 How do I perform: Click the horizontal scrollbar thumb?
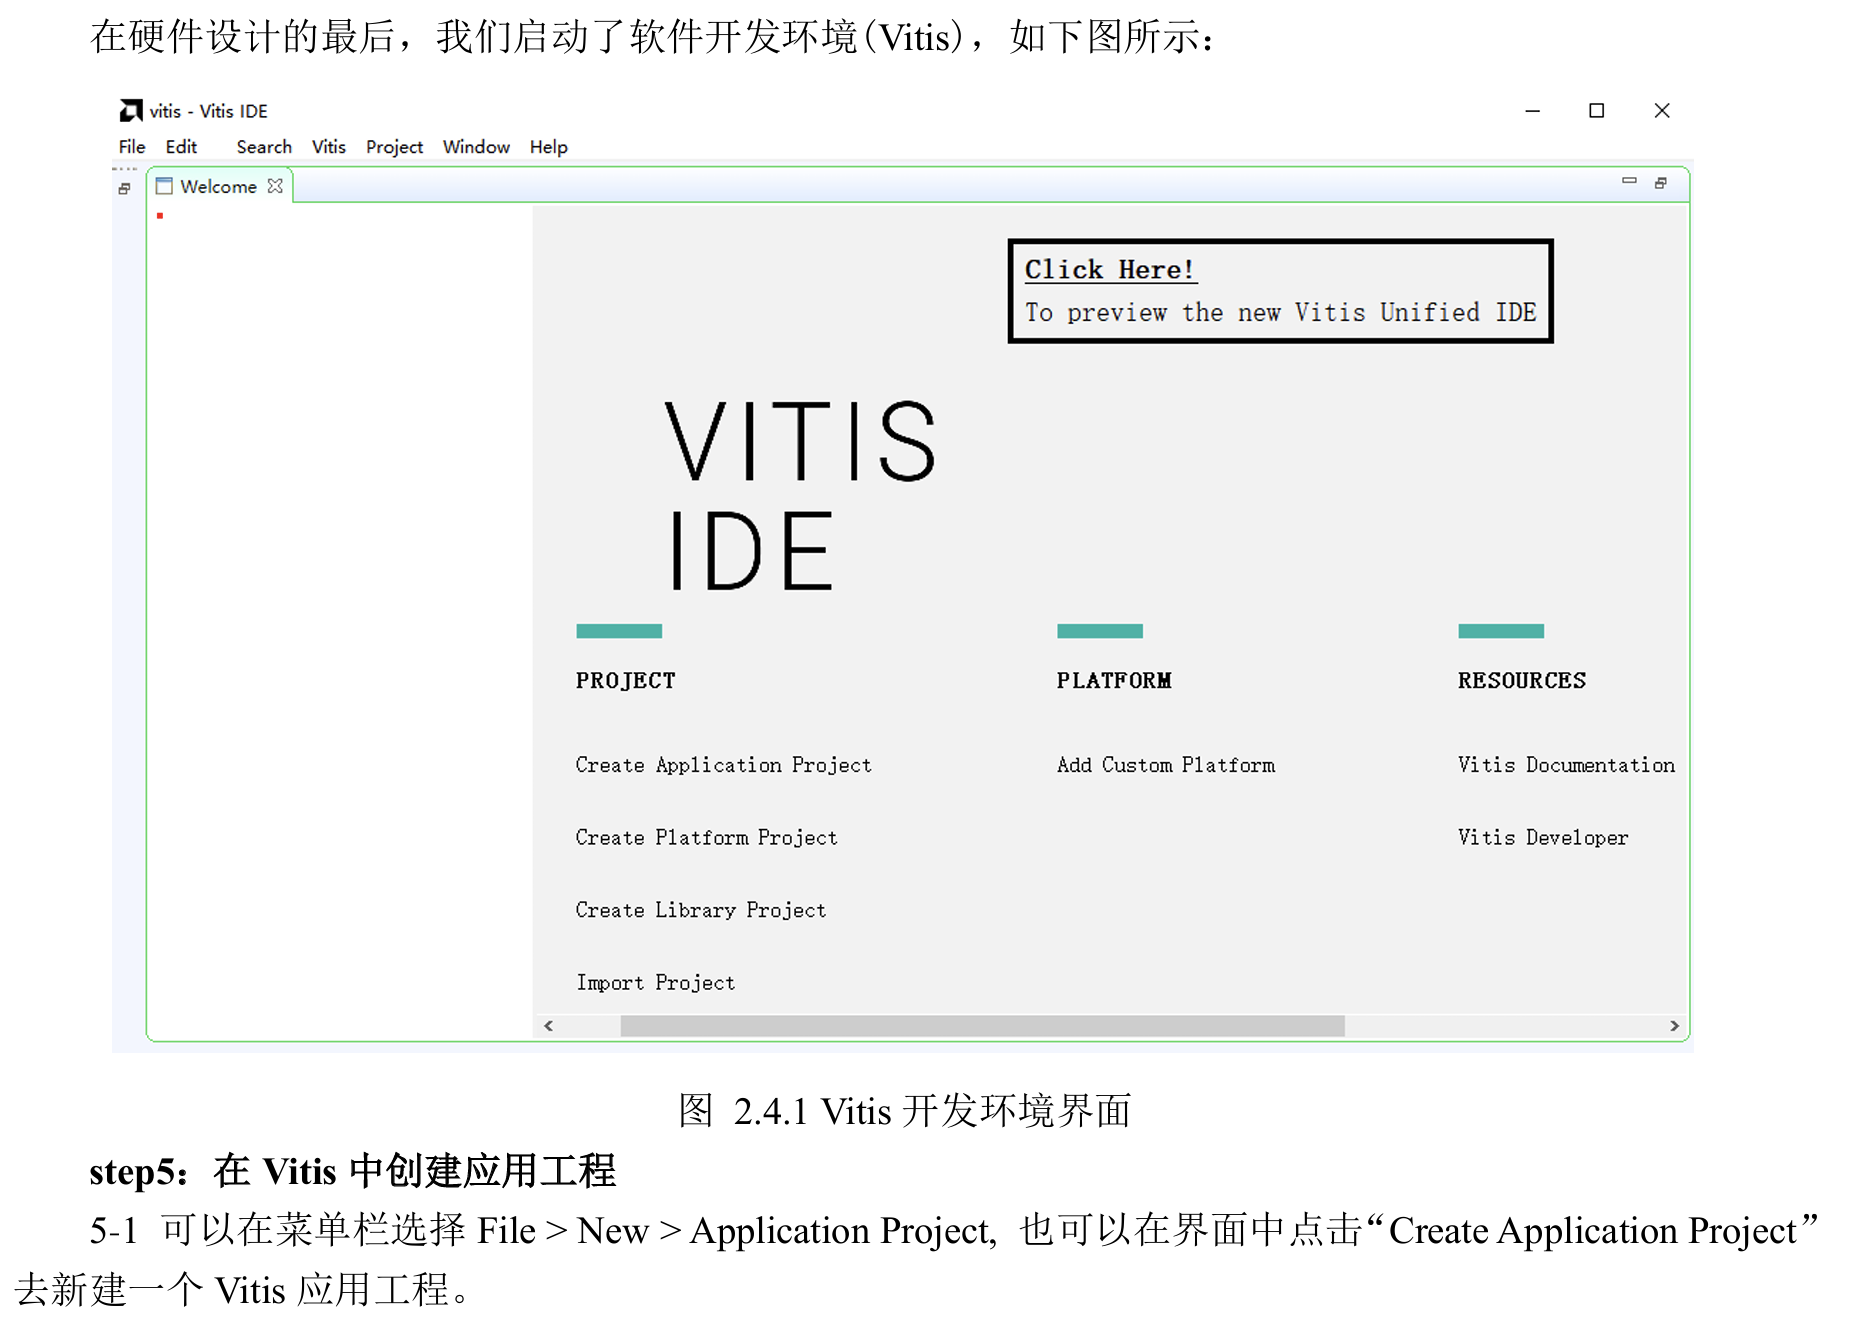click(x=982, y=1026)
